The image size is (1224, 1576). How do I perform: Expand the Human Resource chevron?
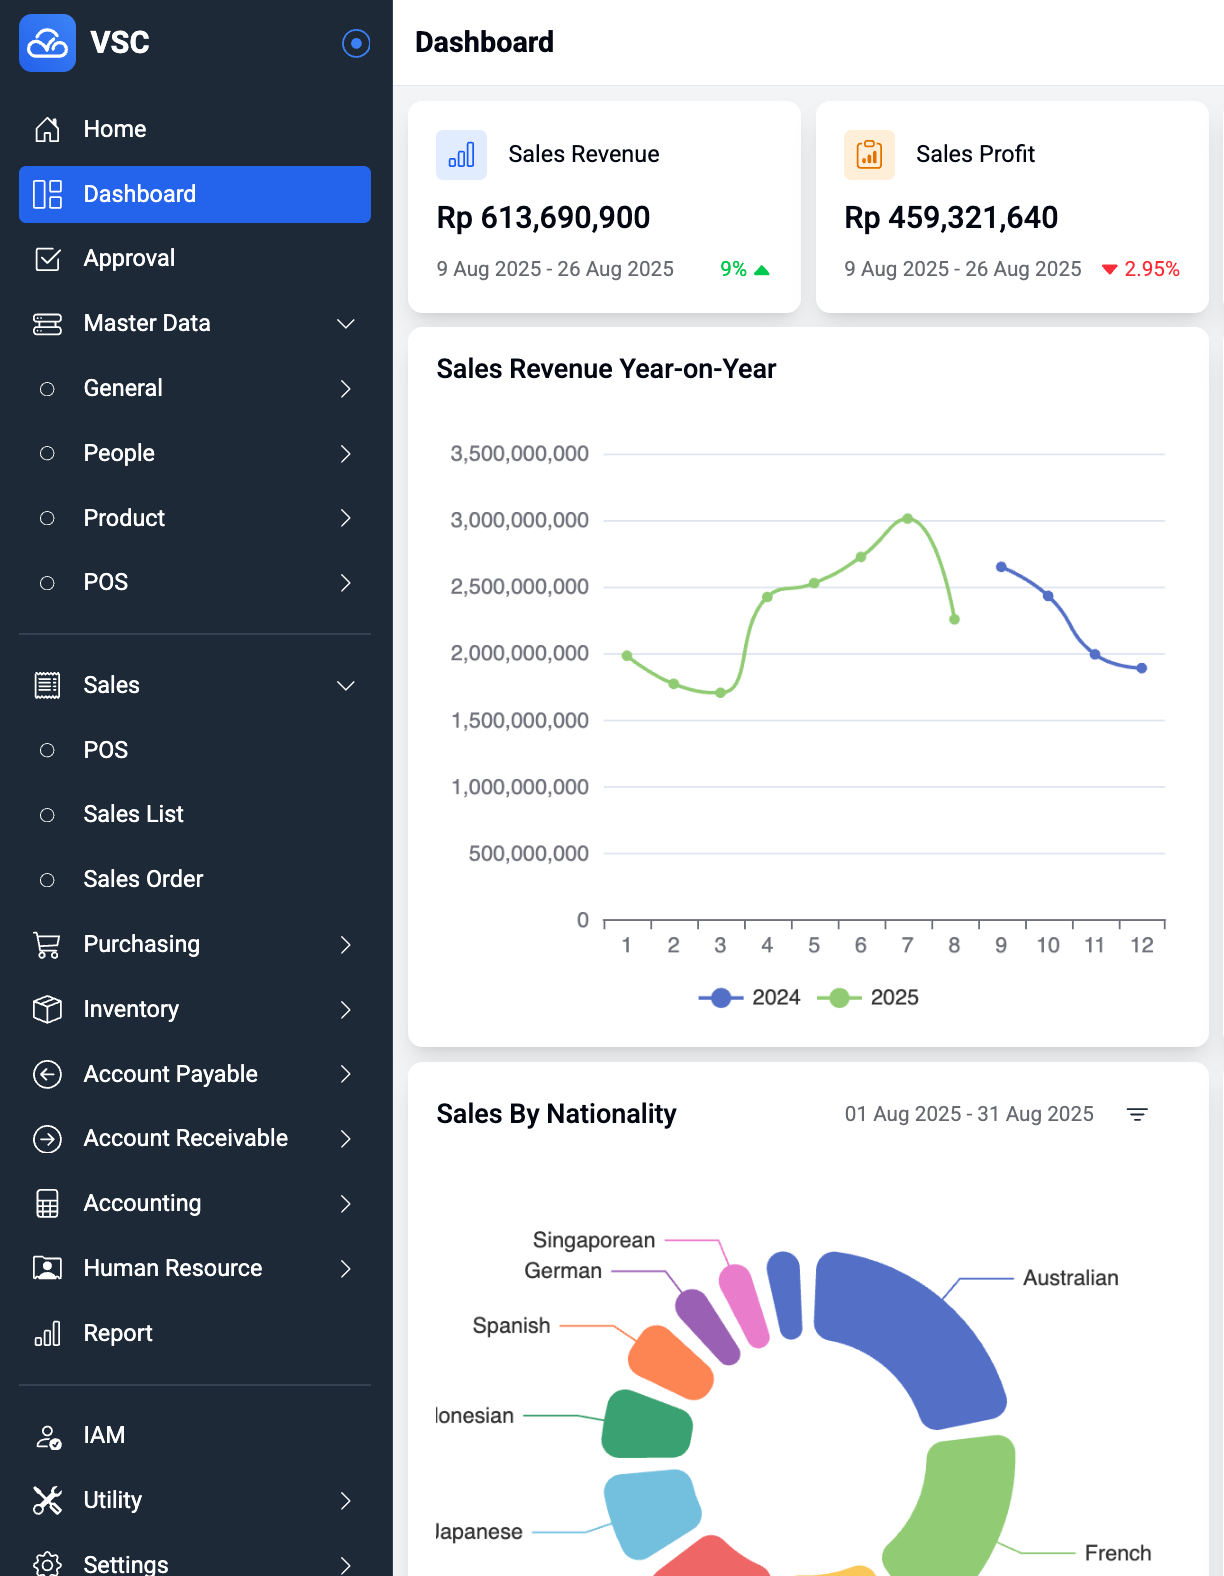pyautogui.click(x=346, y=1268)
